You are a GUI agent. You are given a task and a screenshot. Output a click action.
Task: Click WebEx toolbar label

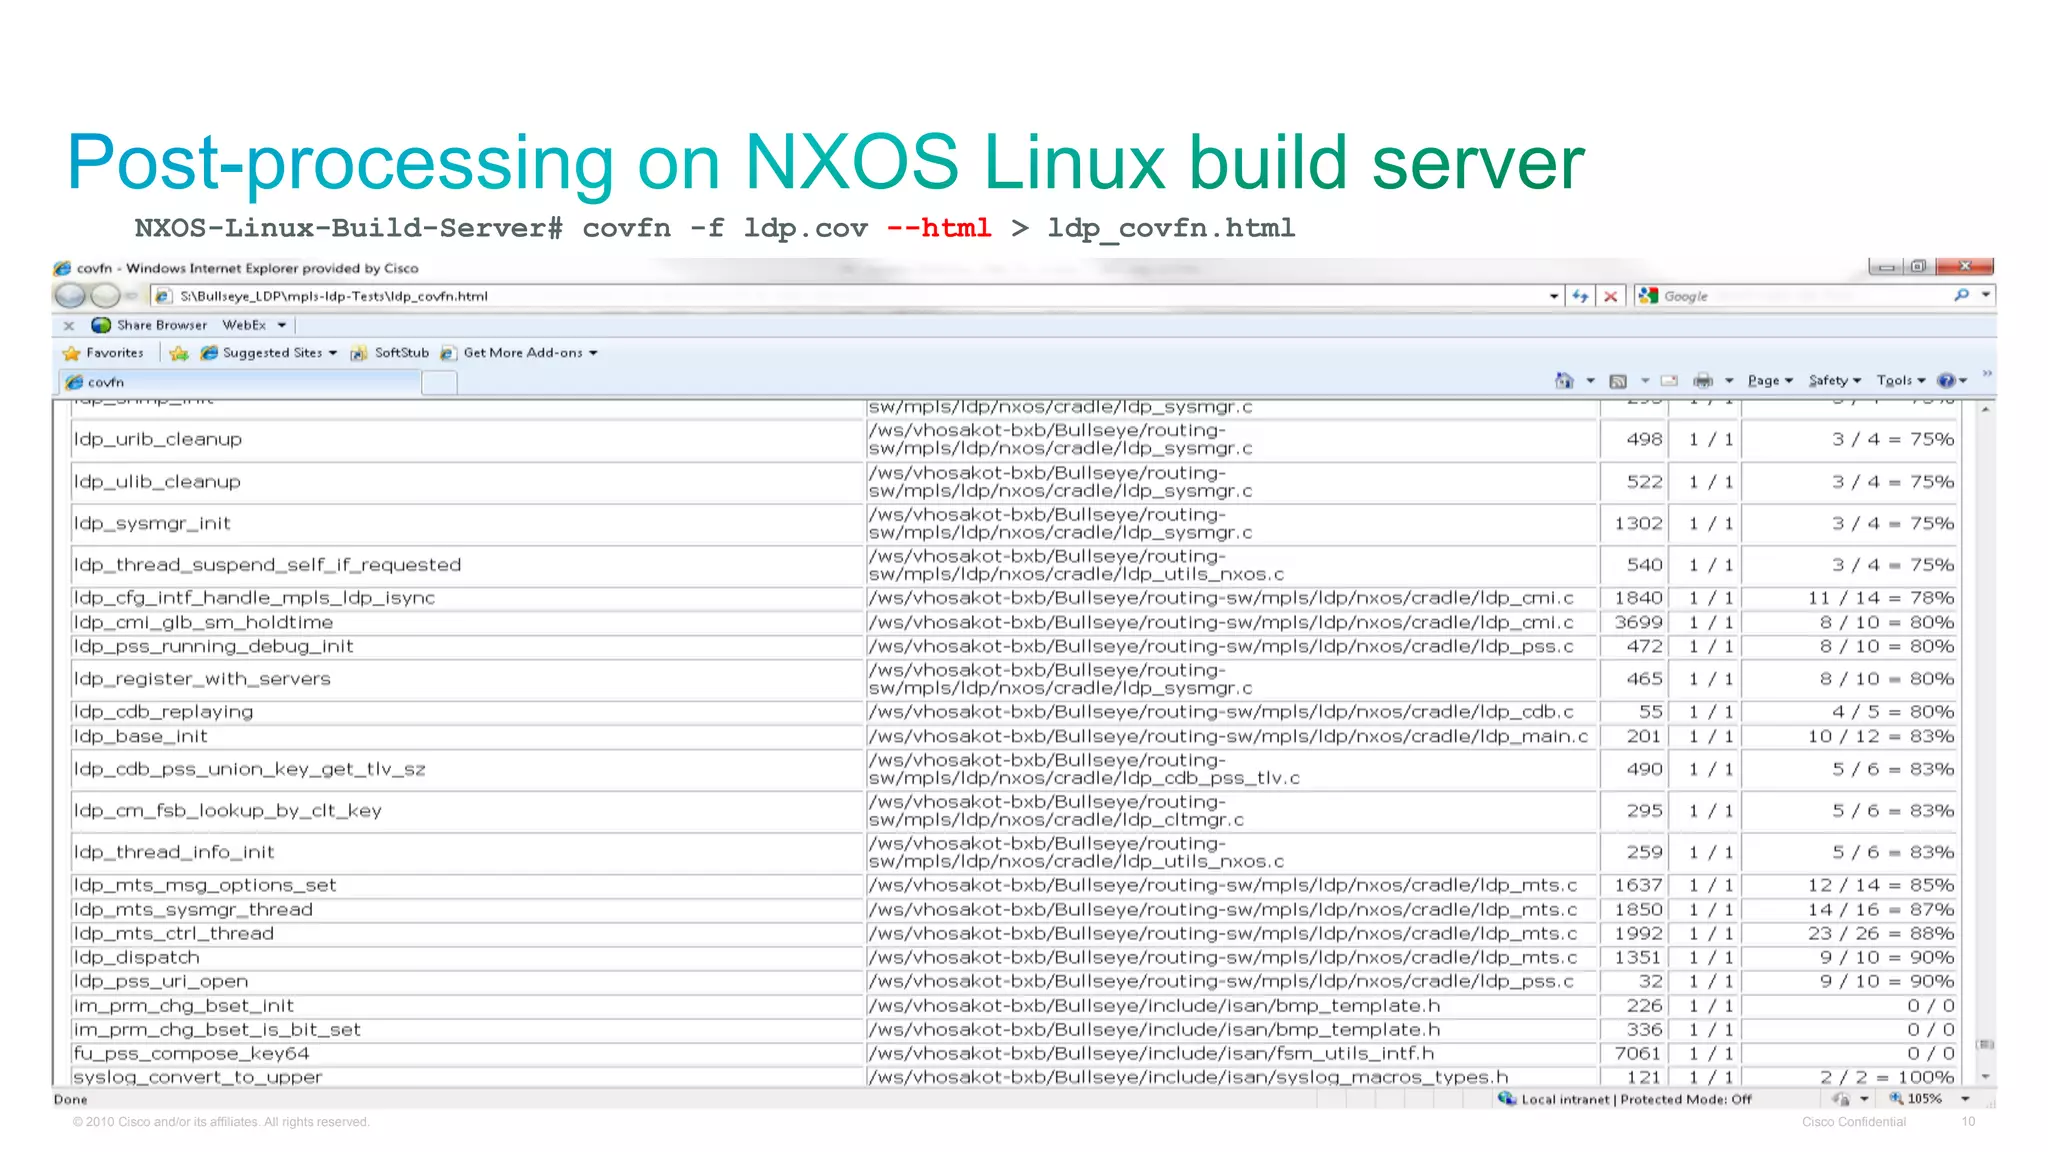click(244, 325)
